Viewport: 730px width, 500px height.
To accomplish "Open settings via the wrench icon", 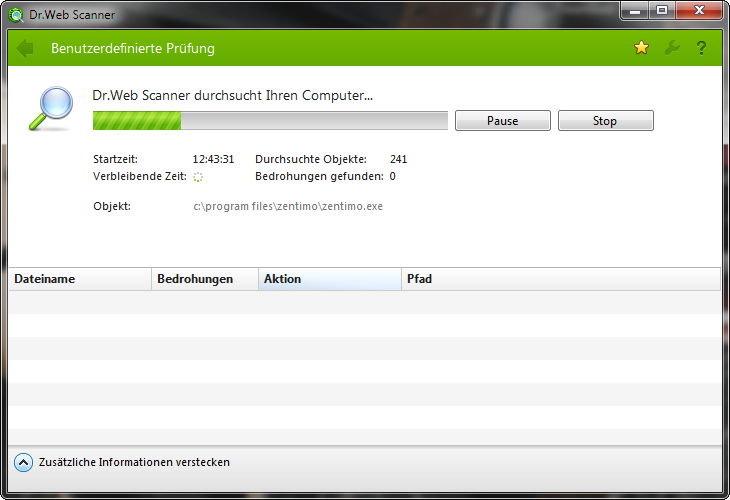I will point(672,47).
